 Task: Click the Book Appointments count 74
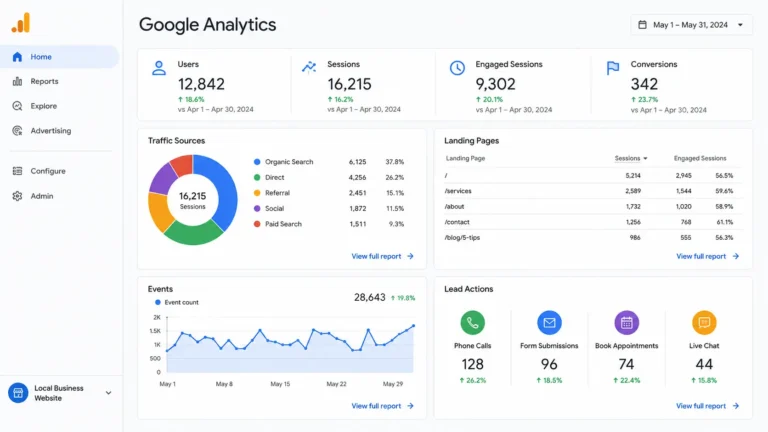pos(626,364)
